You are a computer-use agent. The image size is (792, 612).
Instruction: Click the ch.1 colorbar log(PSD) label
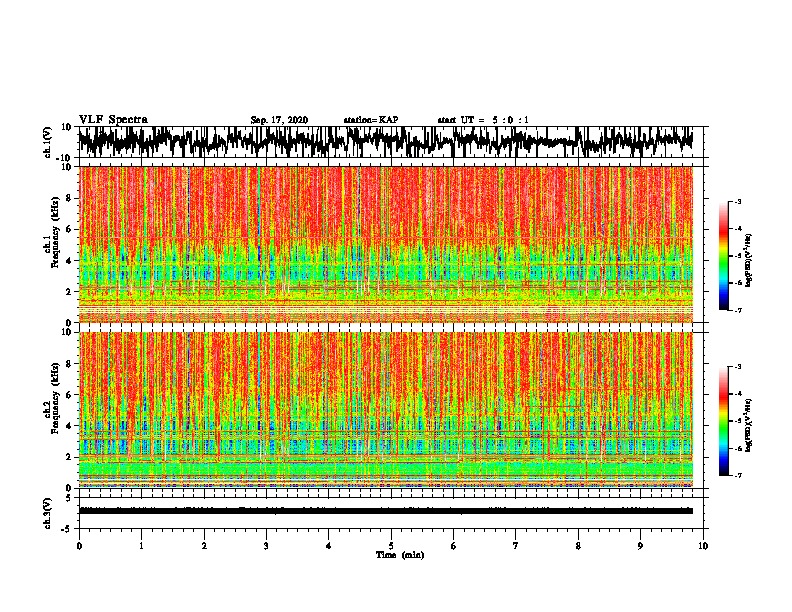point(749,260)
